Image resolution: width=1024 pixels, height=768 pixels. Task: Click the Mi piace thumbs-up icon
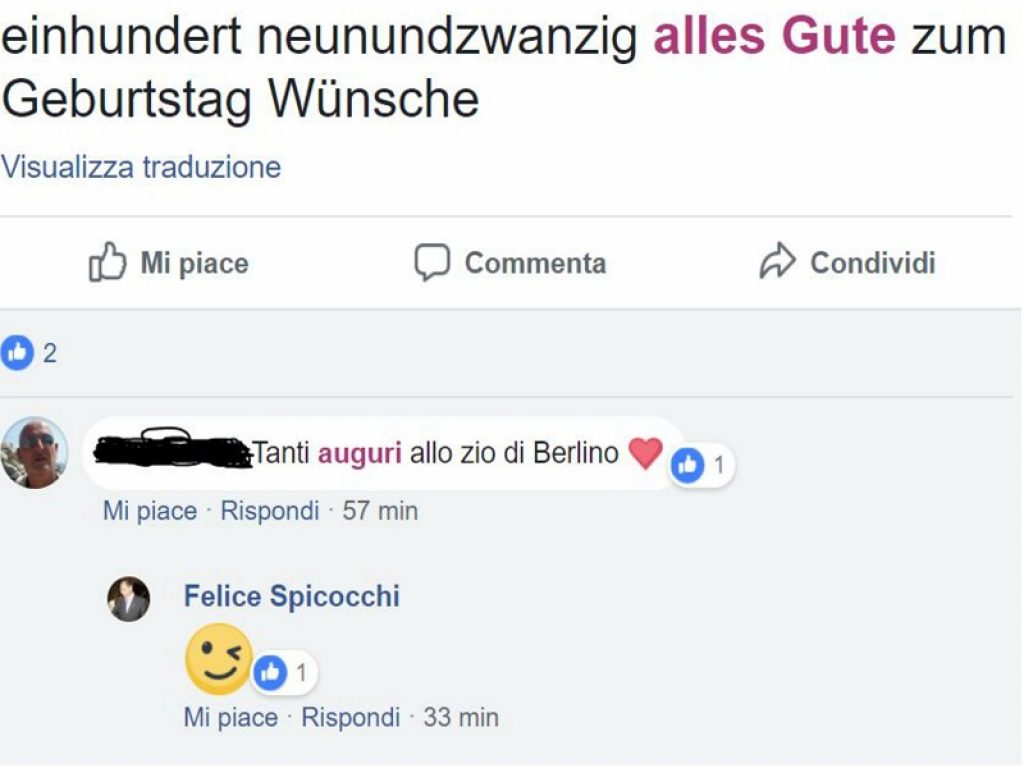pos(107,262)
